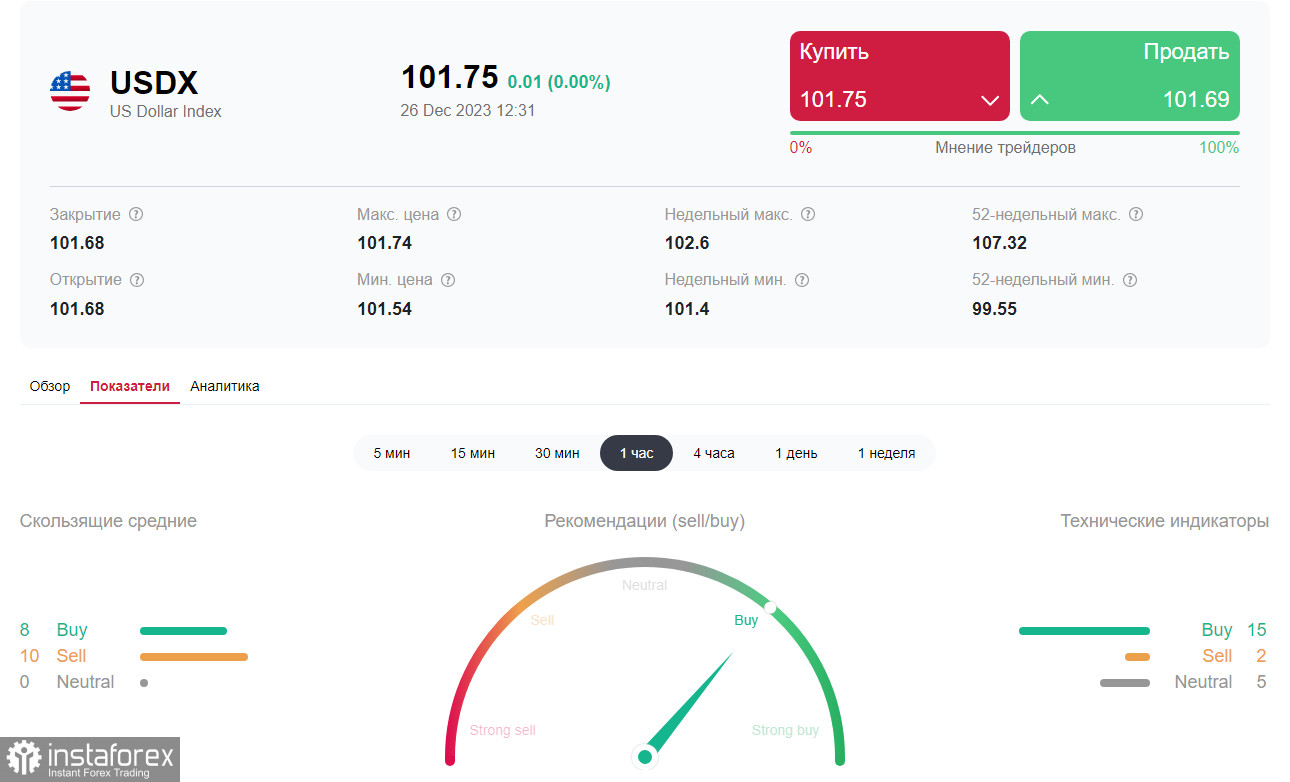The height and width of the screenshot is (782, 1290).
Task: Click the 0.01 (0.00%) change value
Action: point(559,82)
